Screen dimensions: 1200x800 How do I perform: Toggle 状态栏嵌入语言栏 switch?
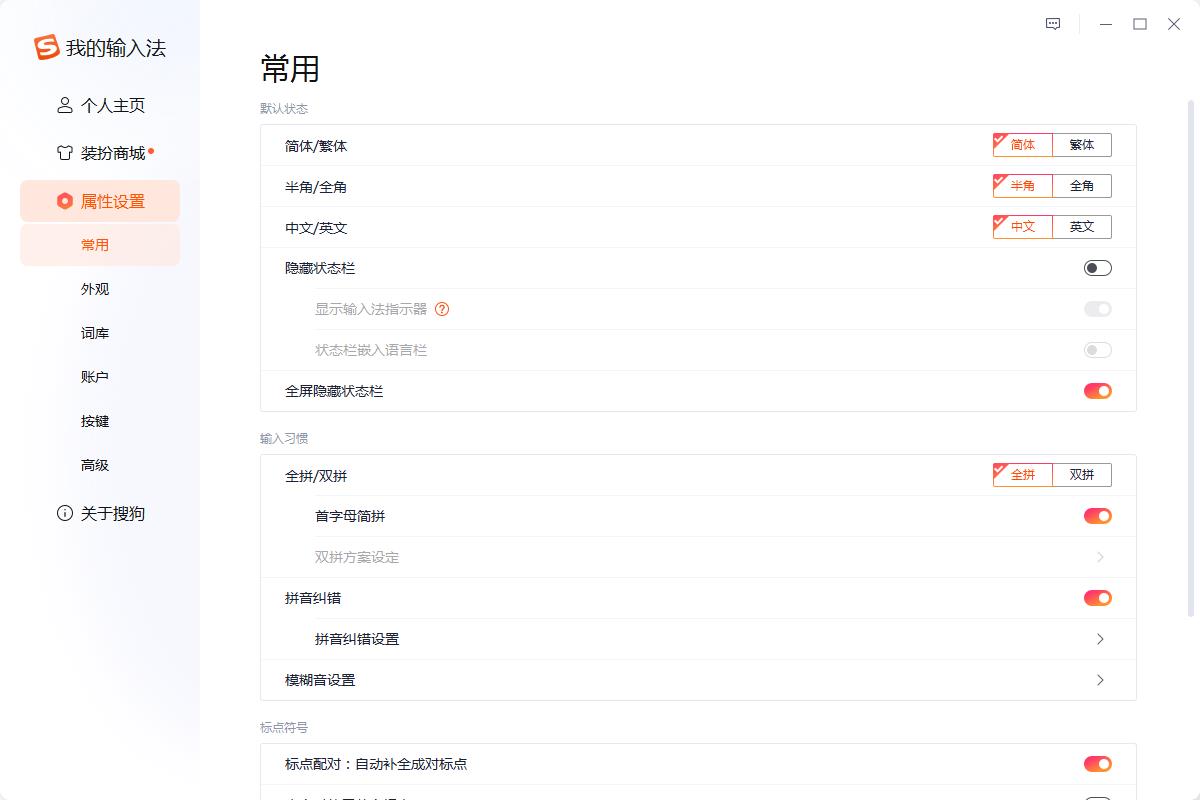(1098, 350)
